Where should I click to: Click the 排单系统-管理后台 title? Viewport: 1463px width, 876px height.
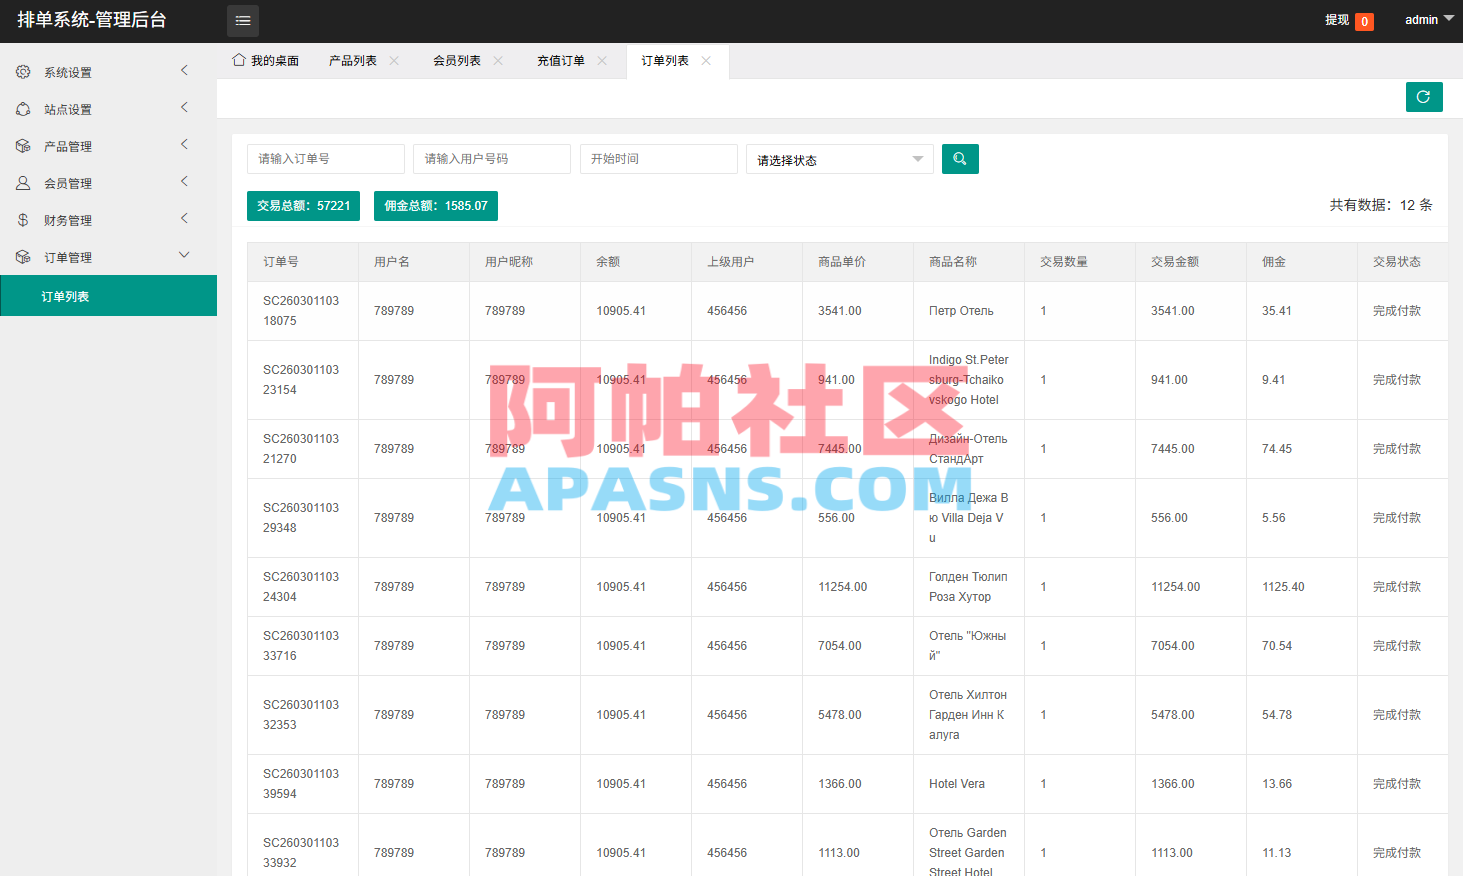click(x=92, y=20)
